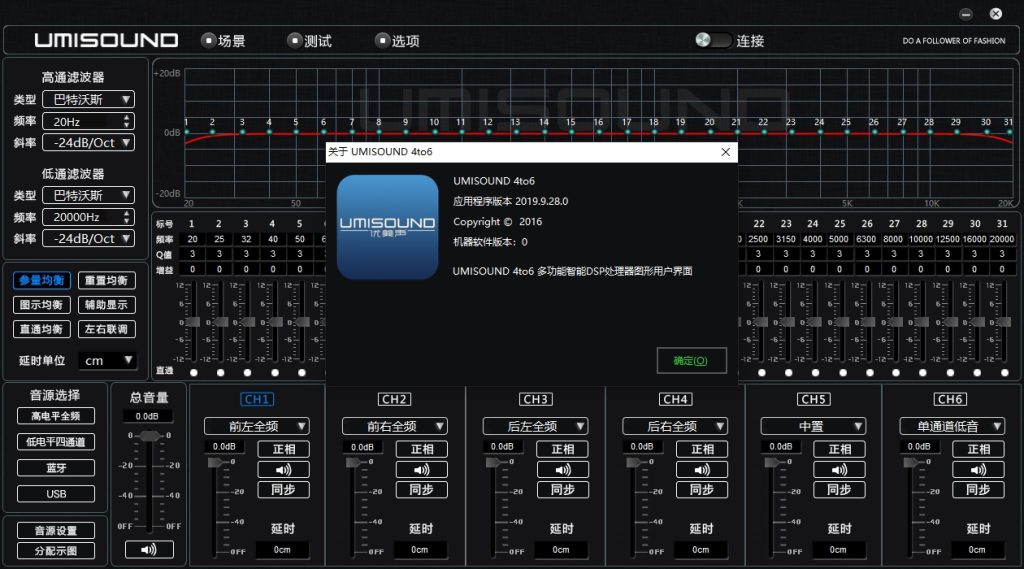
Task: Click the 直通均衡 button
Action: coord(42,329)
